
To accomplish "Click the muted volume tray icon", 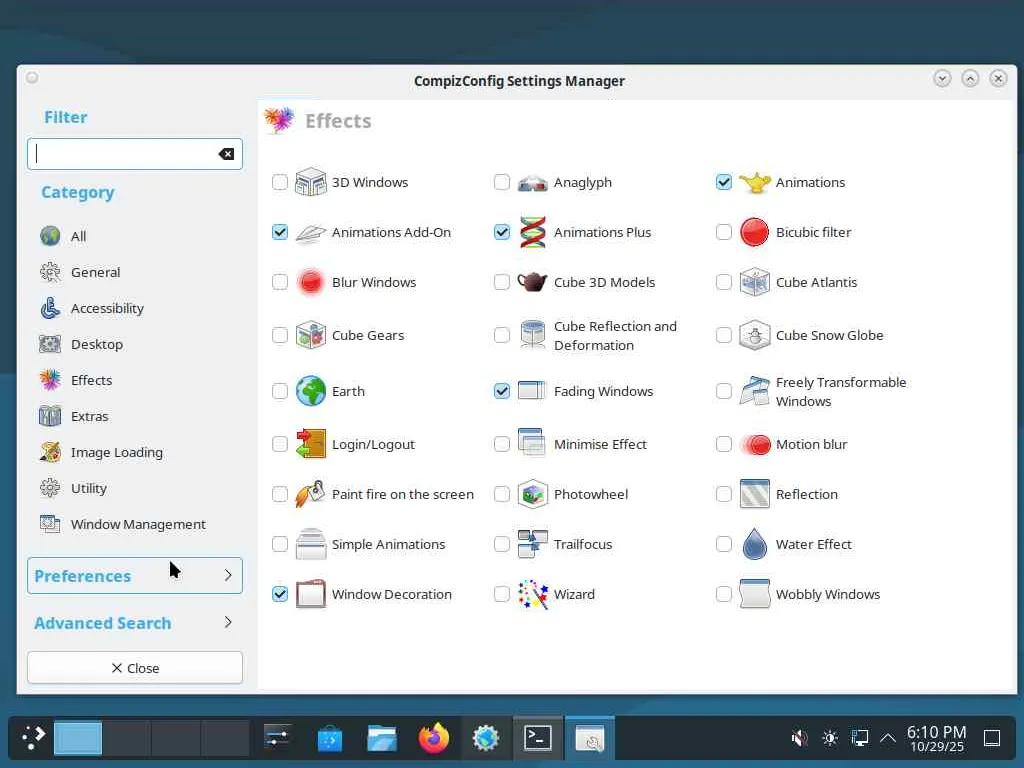I will 799,739.
